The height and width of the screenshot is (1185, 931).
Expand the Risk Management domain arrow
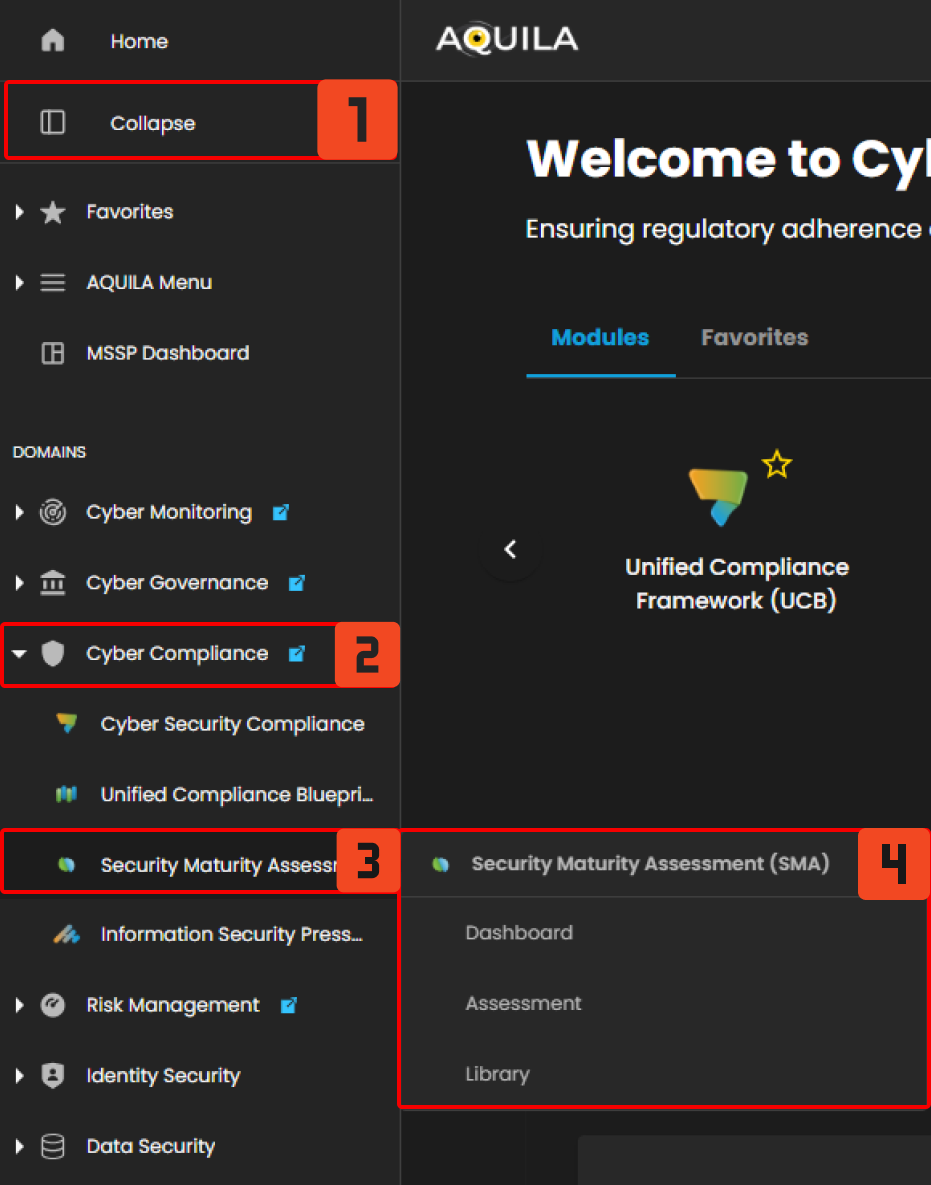(19, 1005)
